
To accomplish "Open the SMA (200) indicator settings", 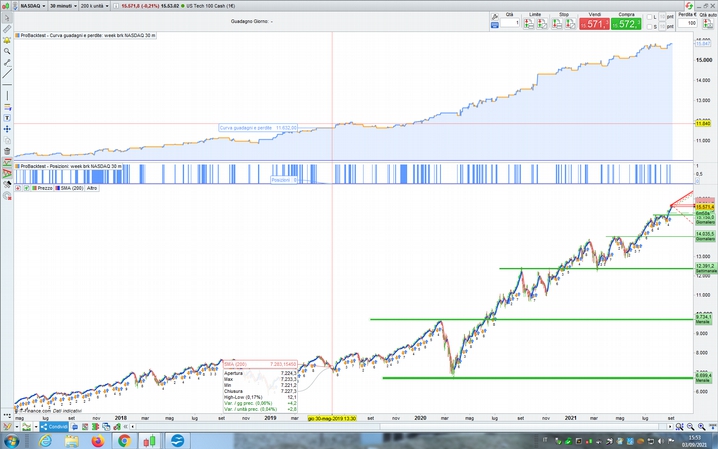I will tap(69, 188).
